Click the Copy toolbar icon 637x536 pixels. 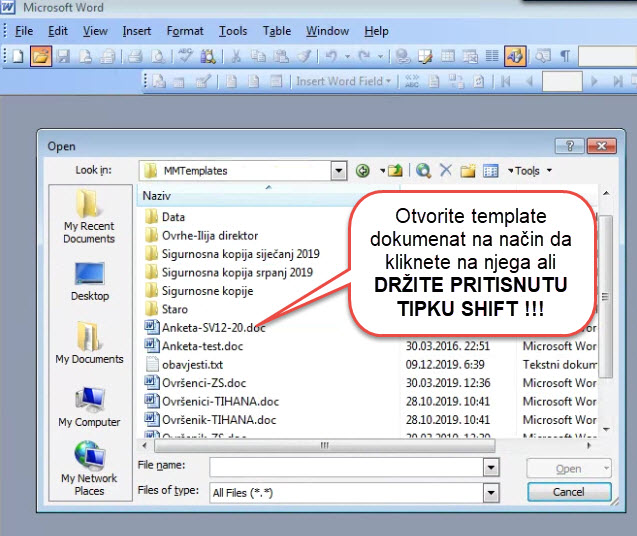[258, 56]
